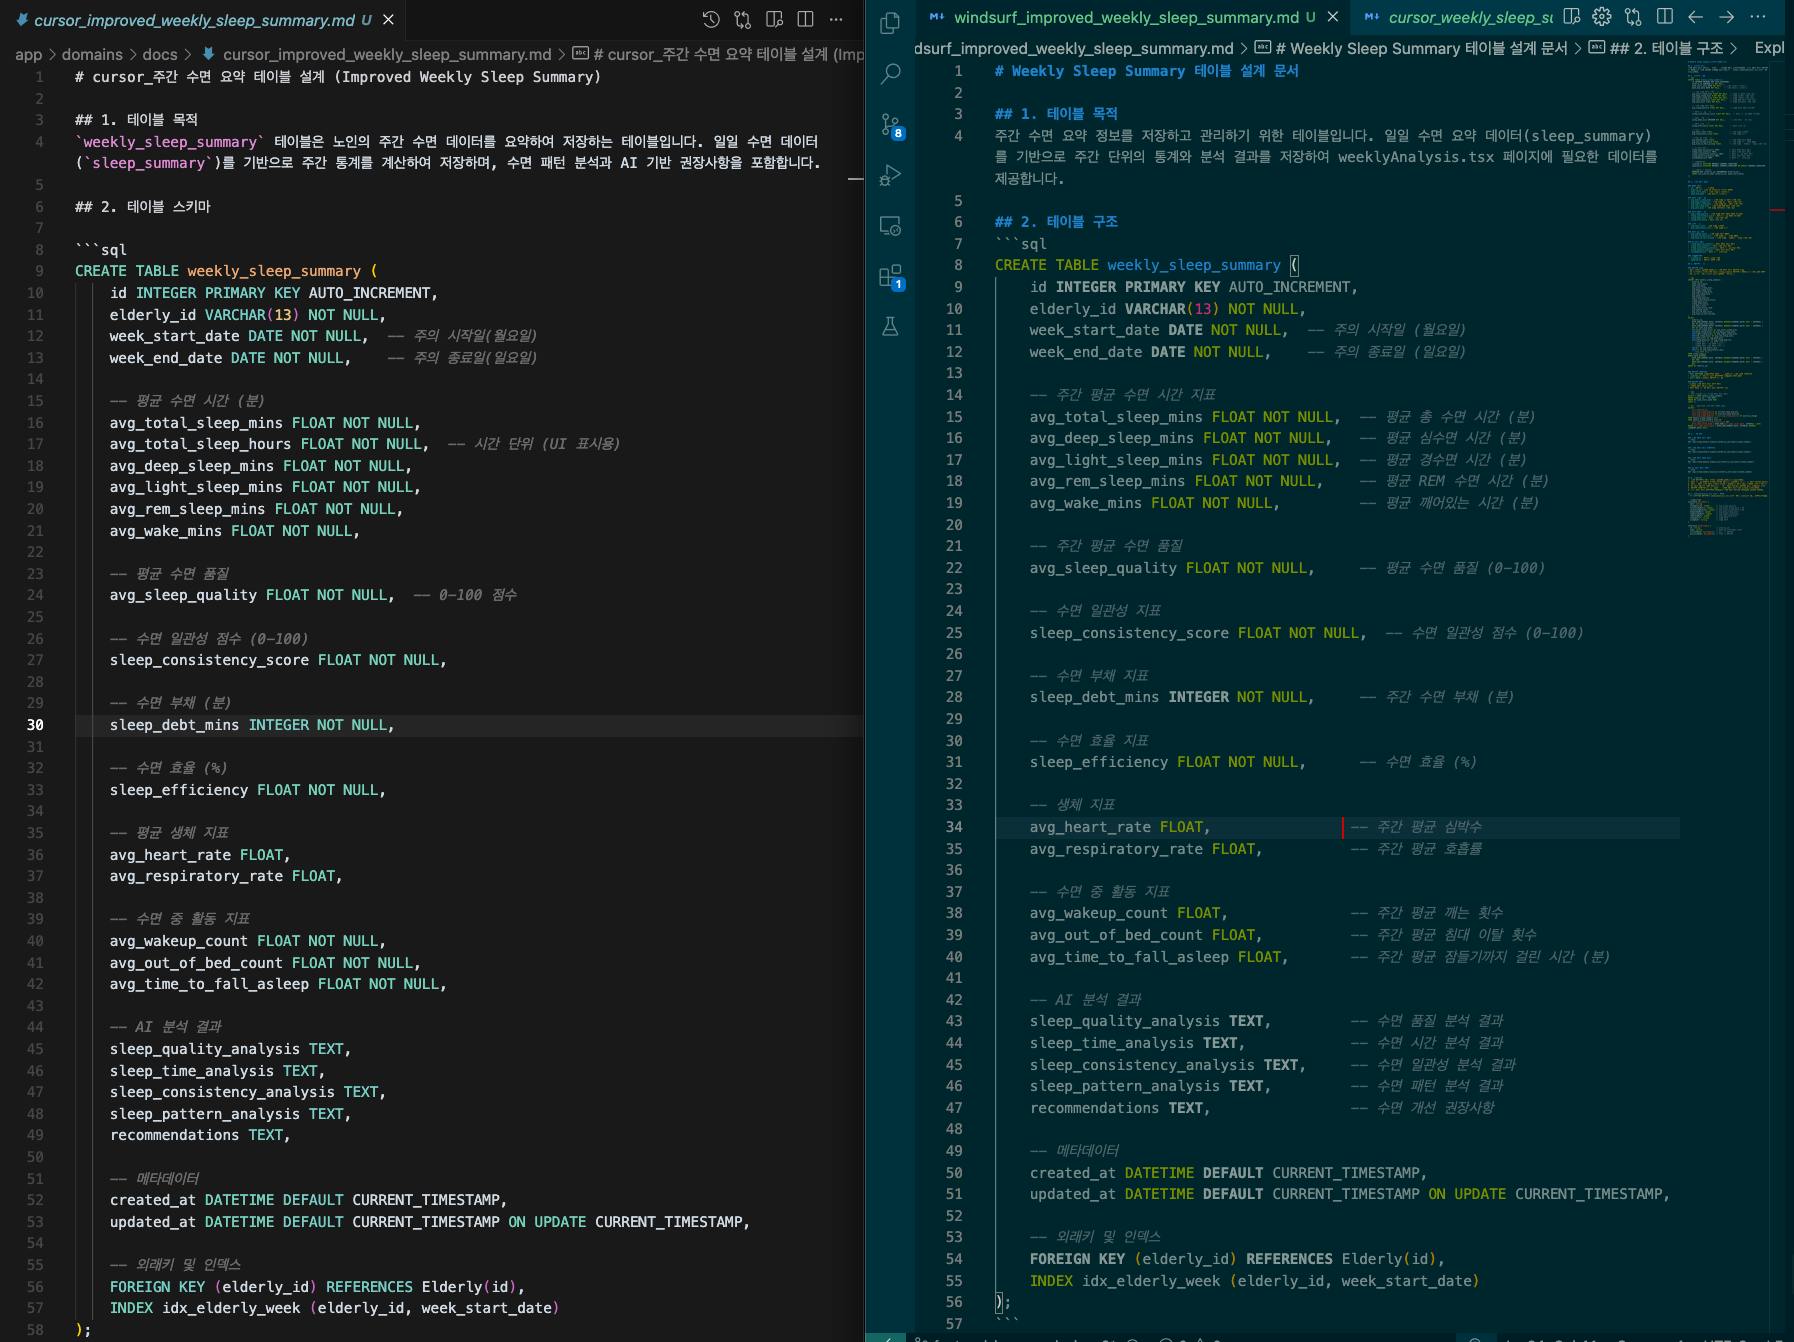Navigate back using the left arrow in right editor

point(1695,17)
